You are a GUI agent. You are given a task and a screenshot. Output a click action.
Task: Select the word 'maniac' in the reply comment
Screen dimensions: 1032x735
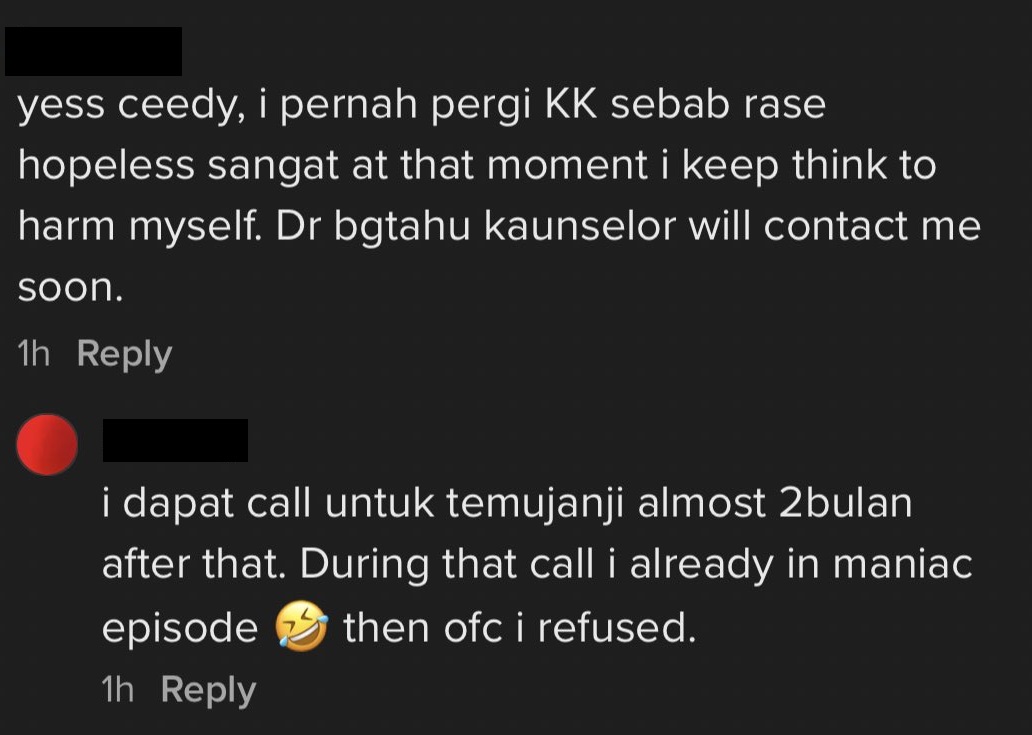point(902,564)
